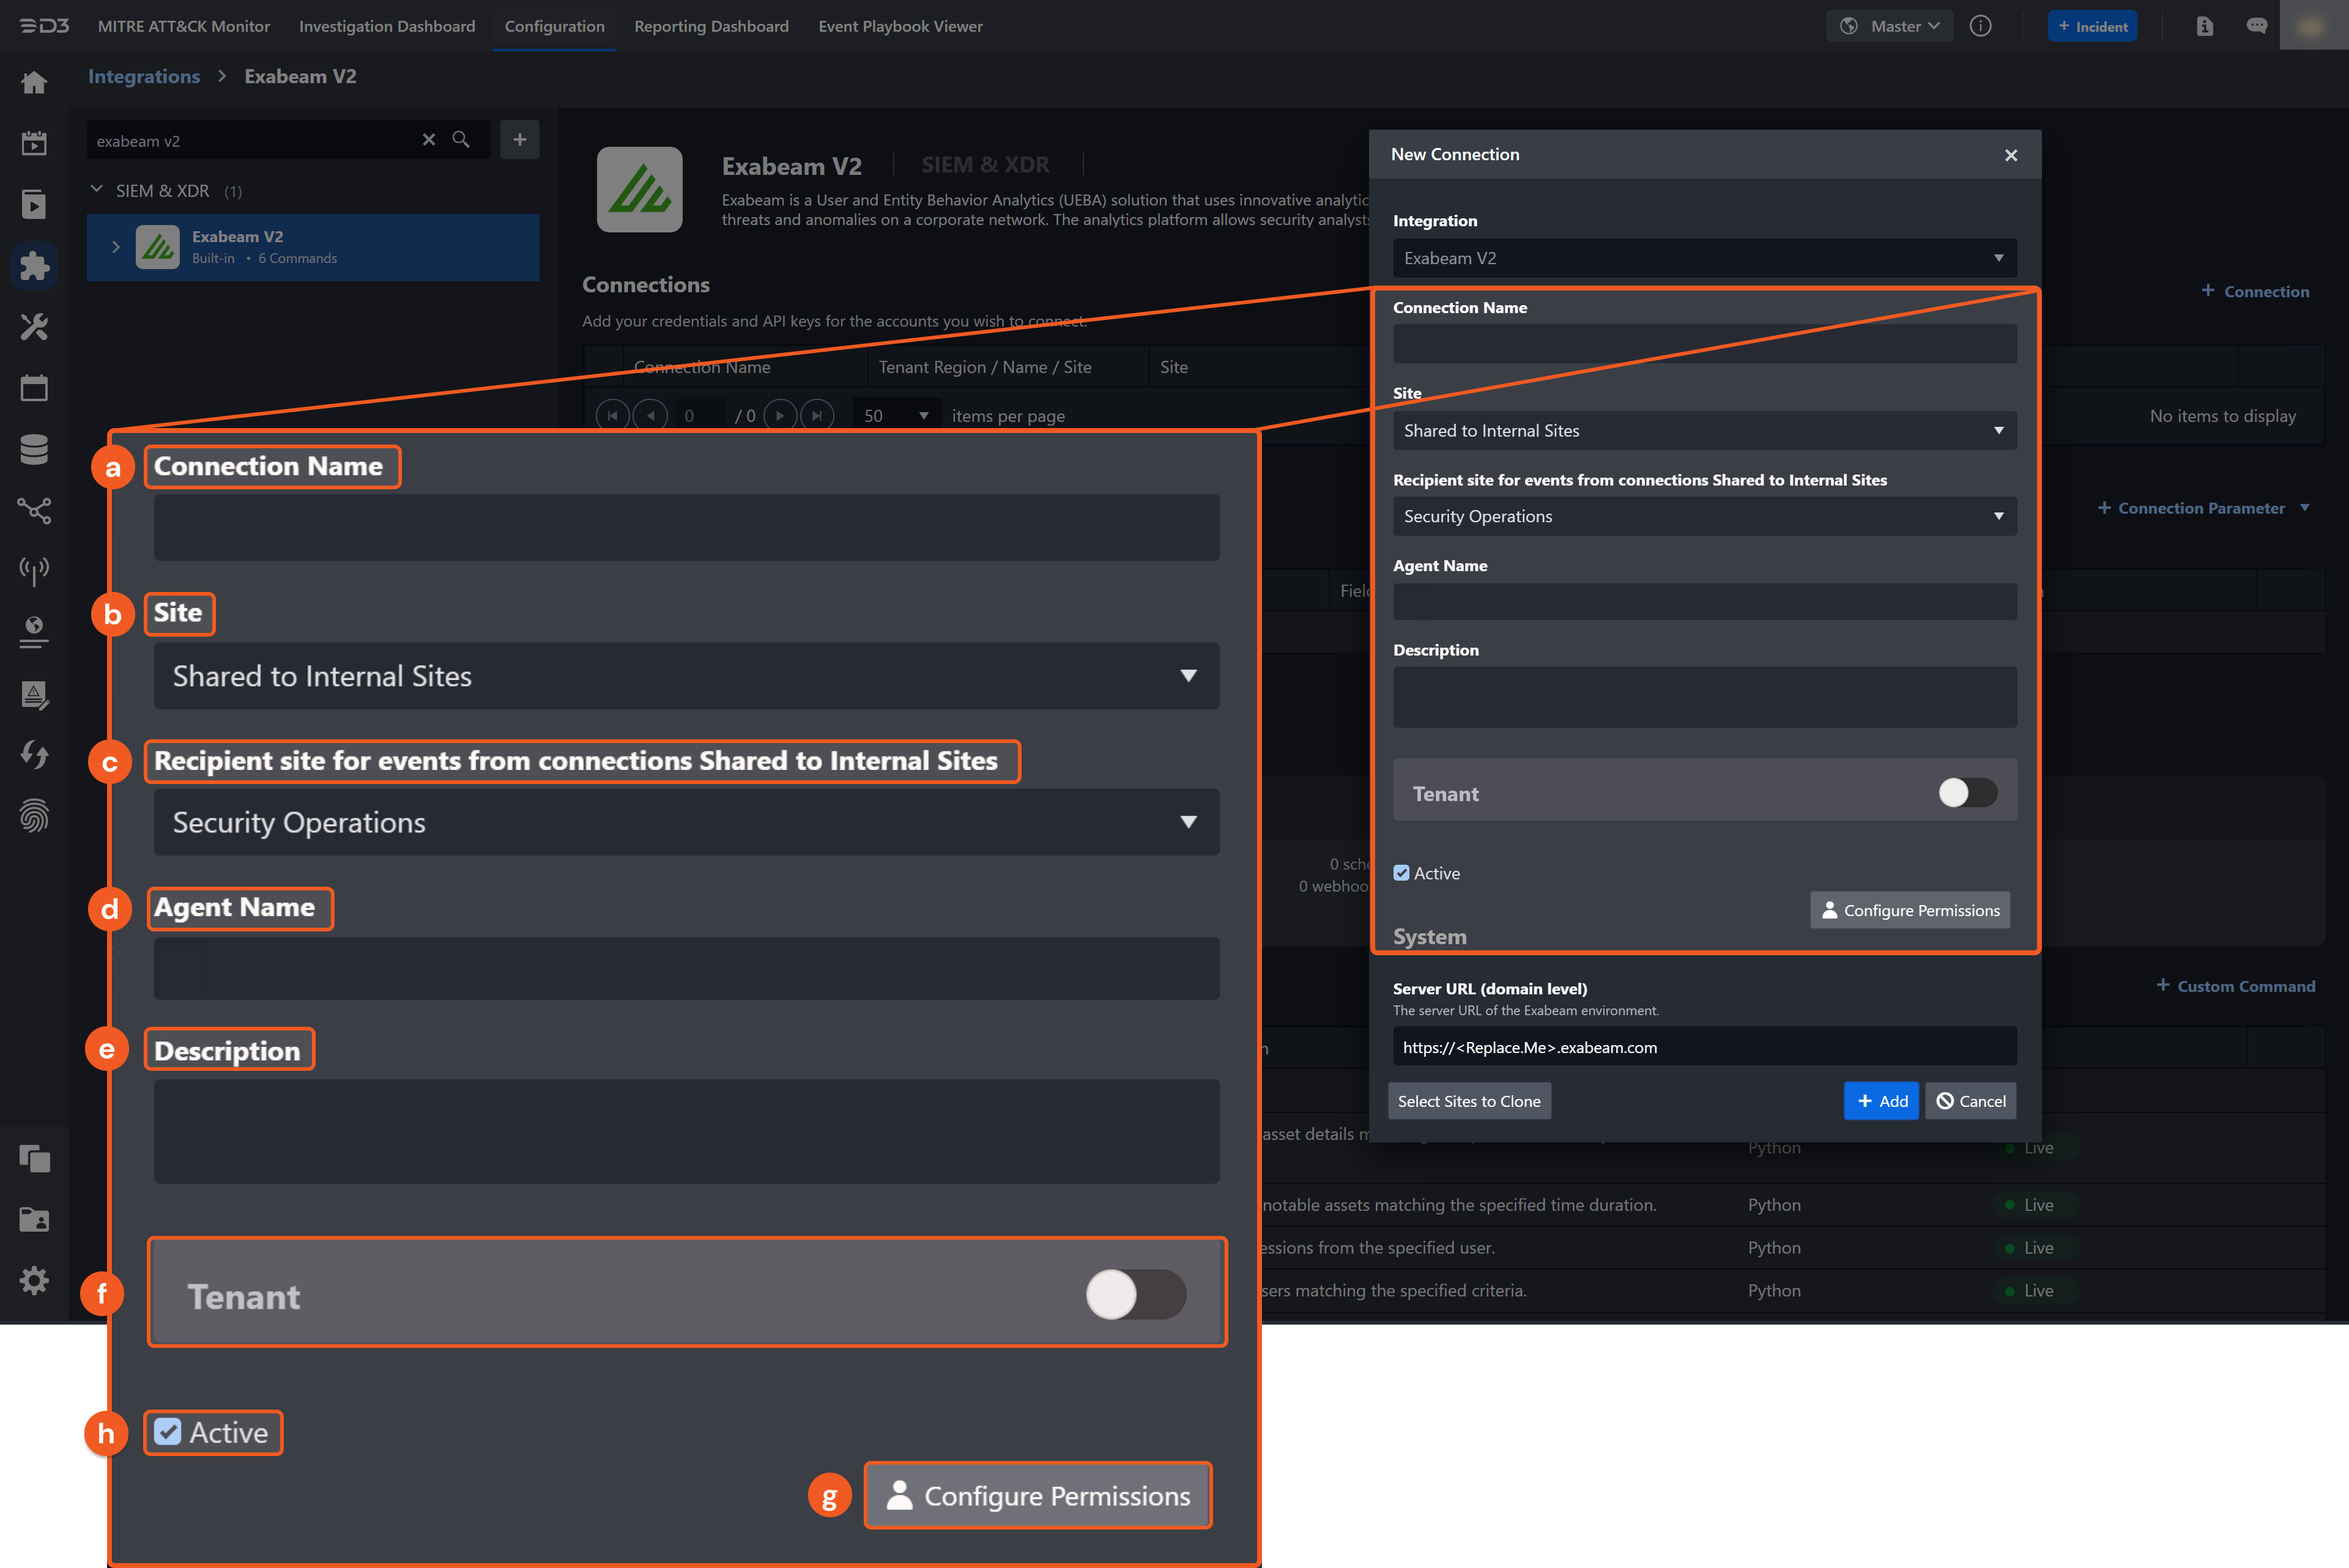Open the chat bubble icon in top bar
Viewport: 2349px width, 1568px height.
(2256, 26)
